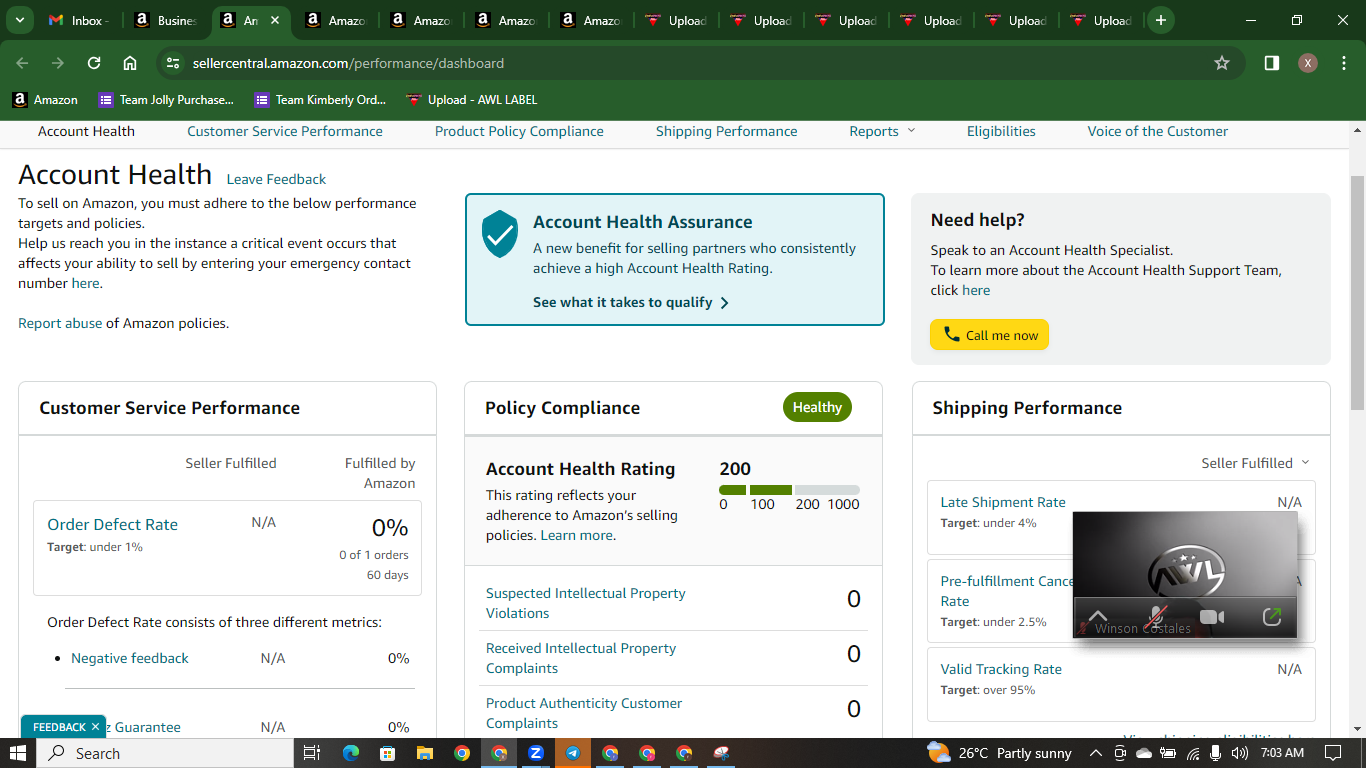Open File Explorer from the taskbar
The height and width of the screenshot is (768, 1366).
[425, 753]
